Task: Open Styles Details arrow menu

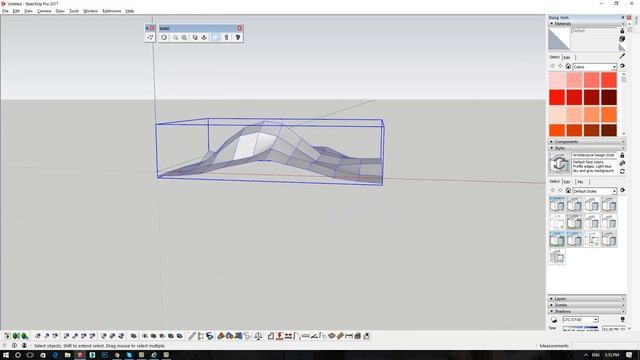Action: (x=622, y=191)
